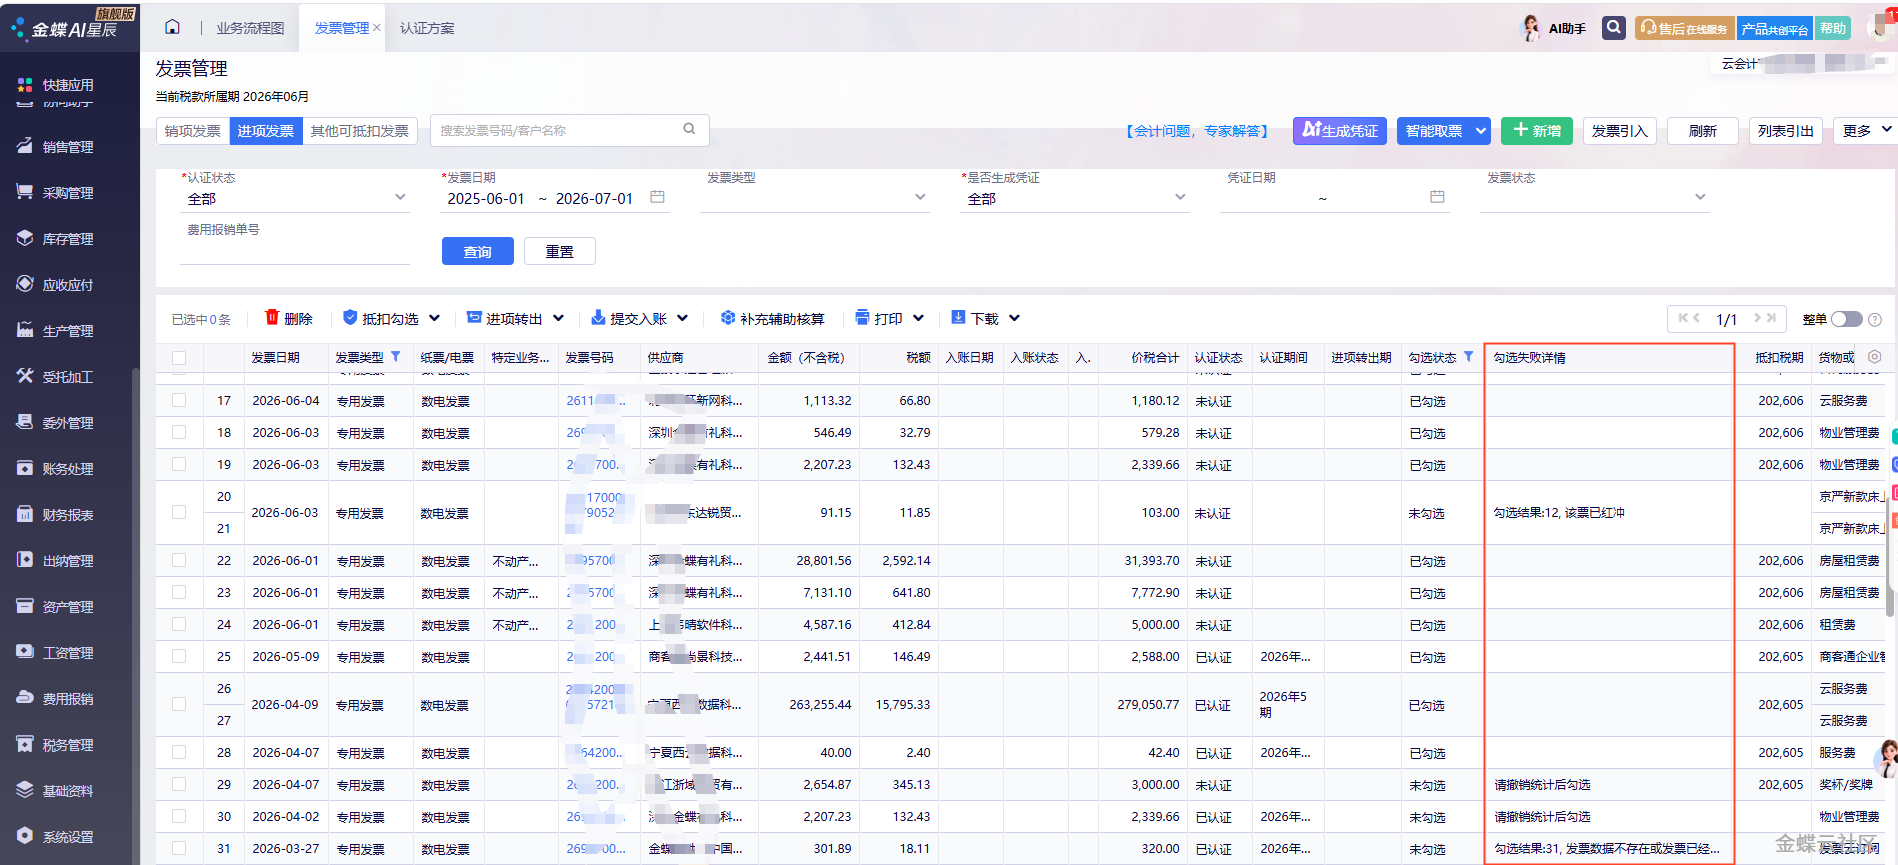Check the row 25 invoice checkbox
Image resolution: width=1898 pixels, height=865 pixels.
coord(179,656)
